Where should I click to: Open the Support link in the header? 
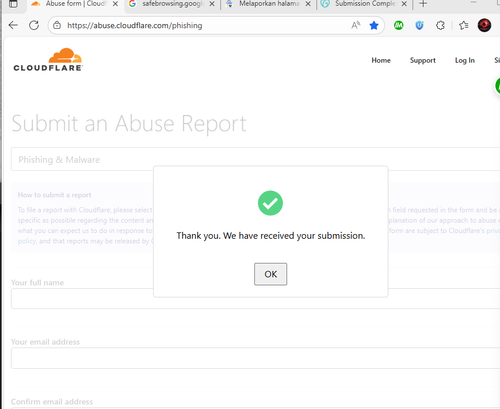coord(423,60)
